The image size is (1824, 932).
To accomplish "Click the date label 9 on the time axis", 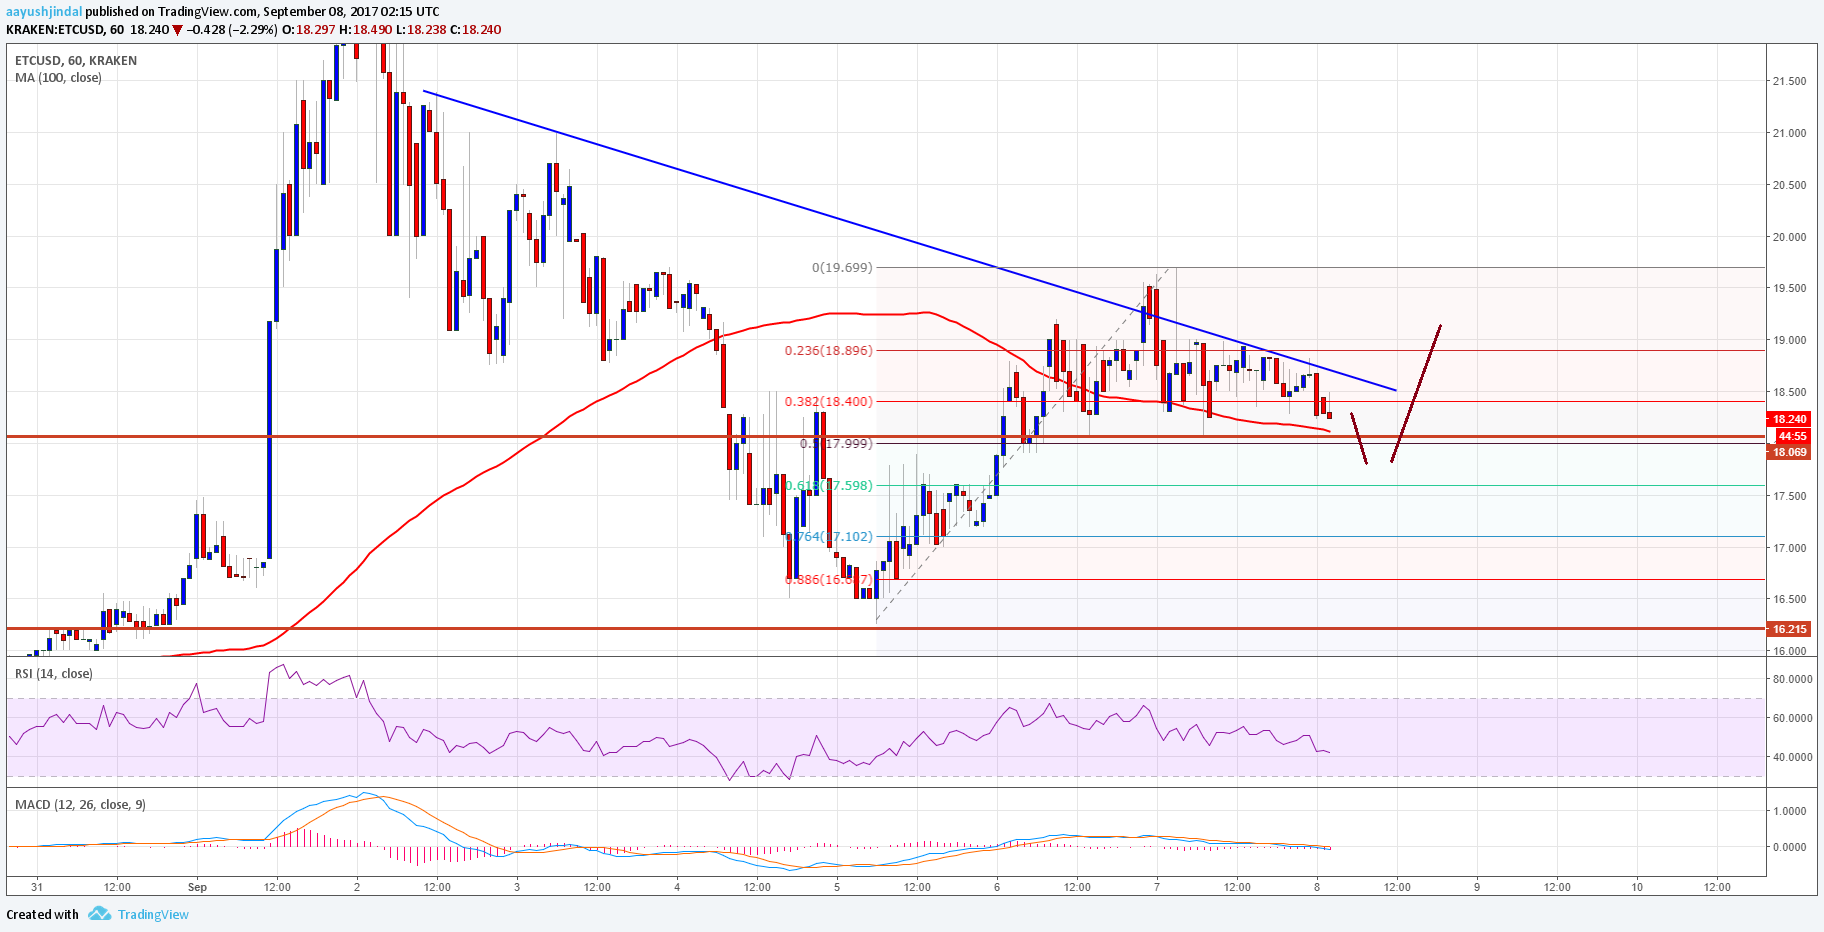I will pyautogui.click(x=1477, y=886).
